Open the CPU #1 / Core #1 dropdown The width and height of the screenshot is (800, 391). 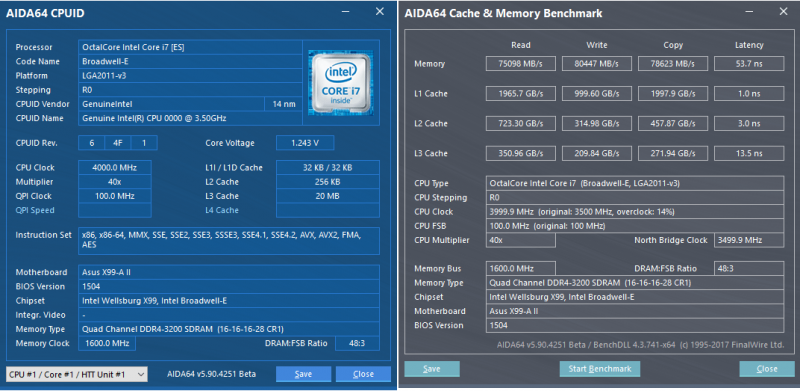77,374
